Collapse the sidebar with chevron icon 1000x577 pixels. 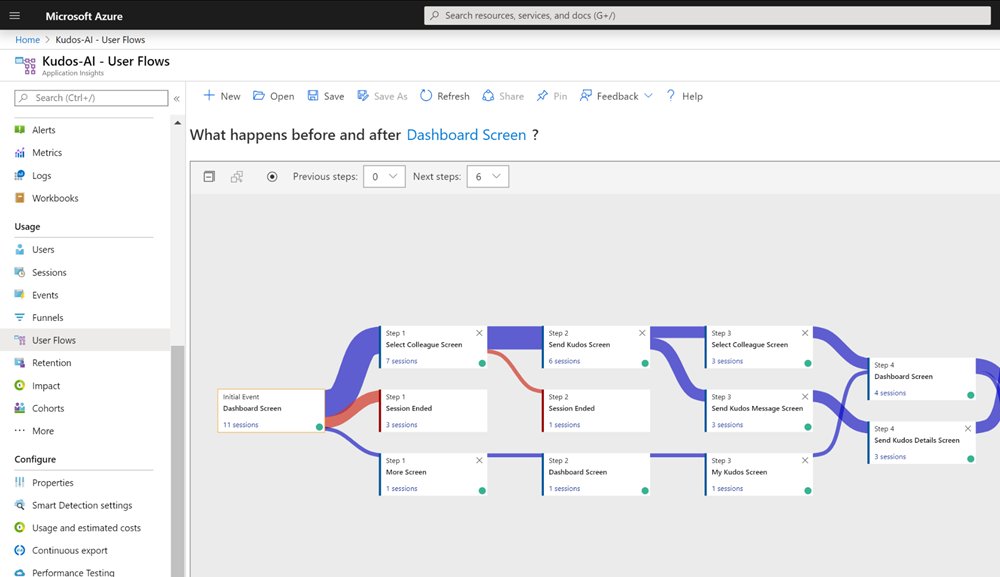pyautogui.click(x=177, y=98)
